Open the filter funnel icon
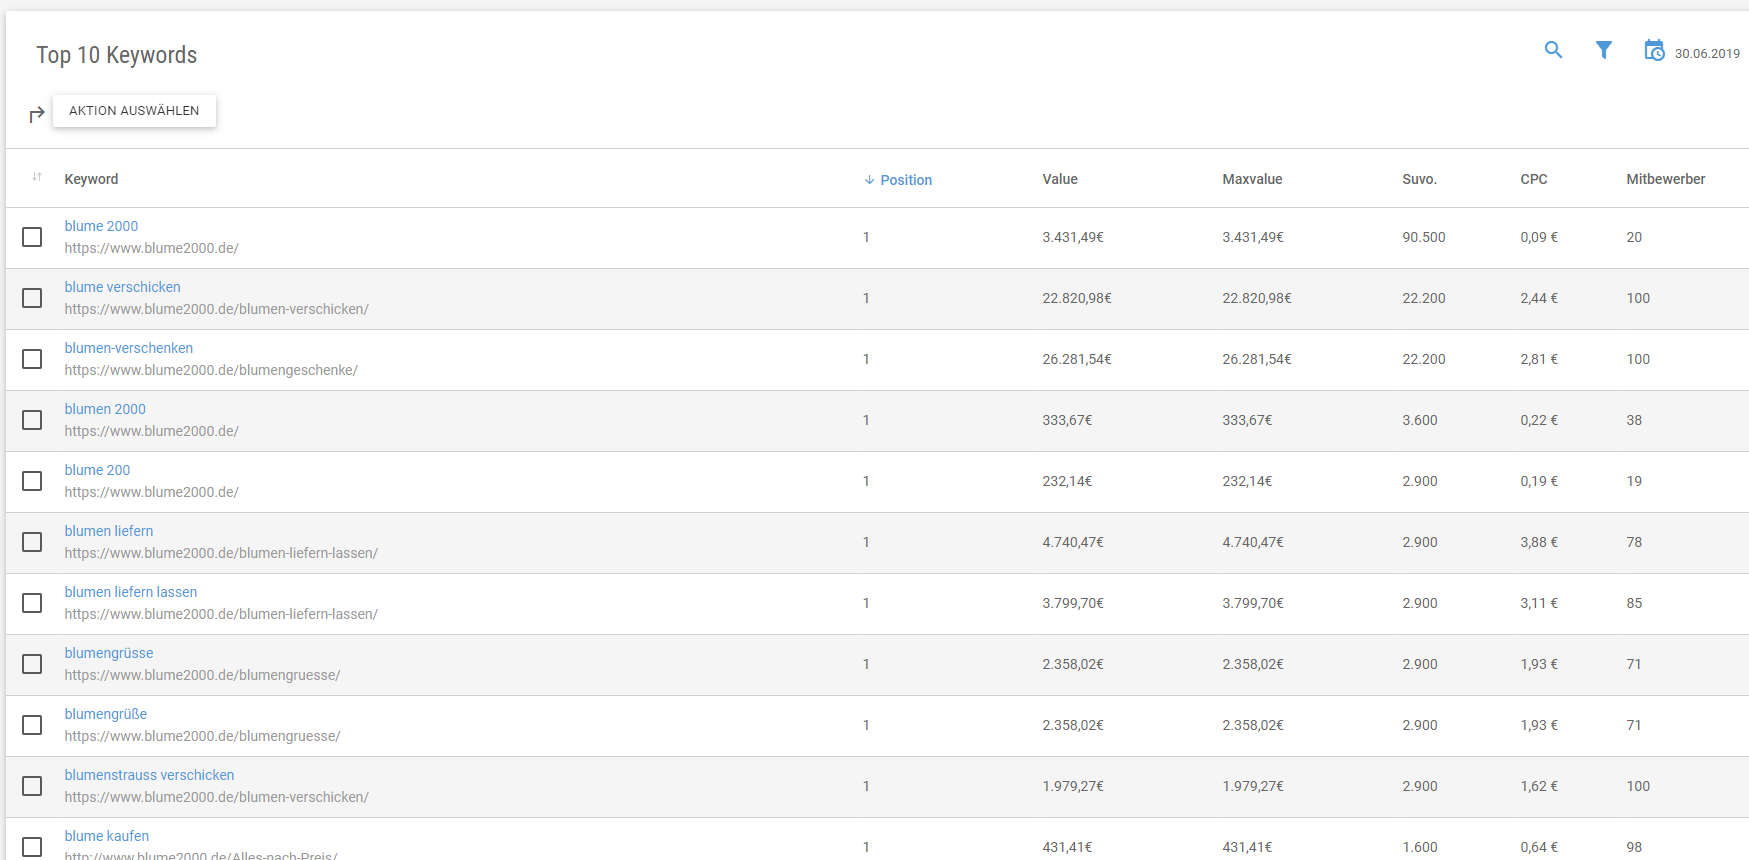The height and width of the screenshot is (860, 1749). (1604, 50)
